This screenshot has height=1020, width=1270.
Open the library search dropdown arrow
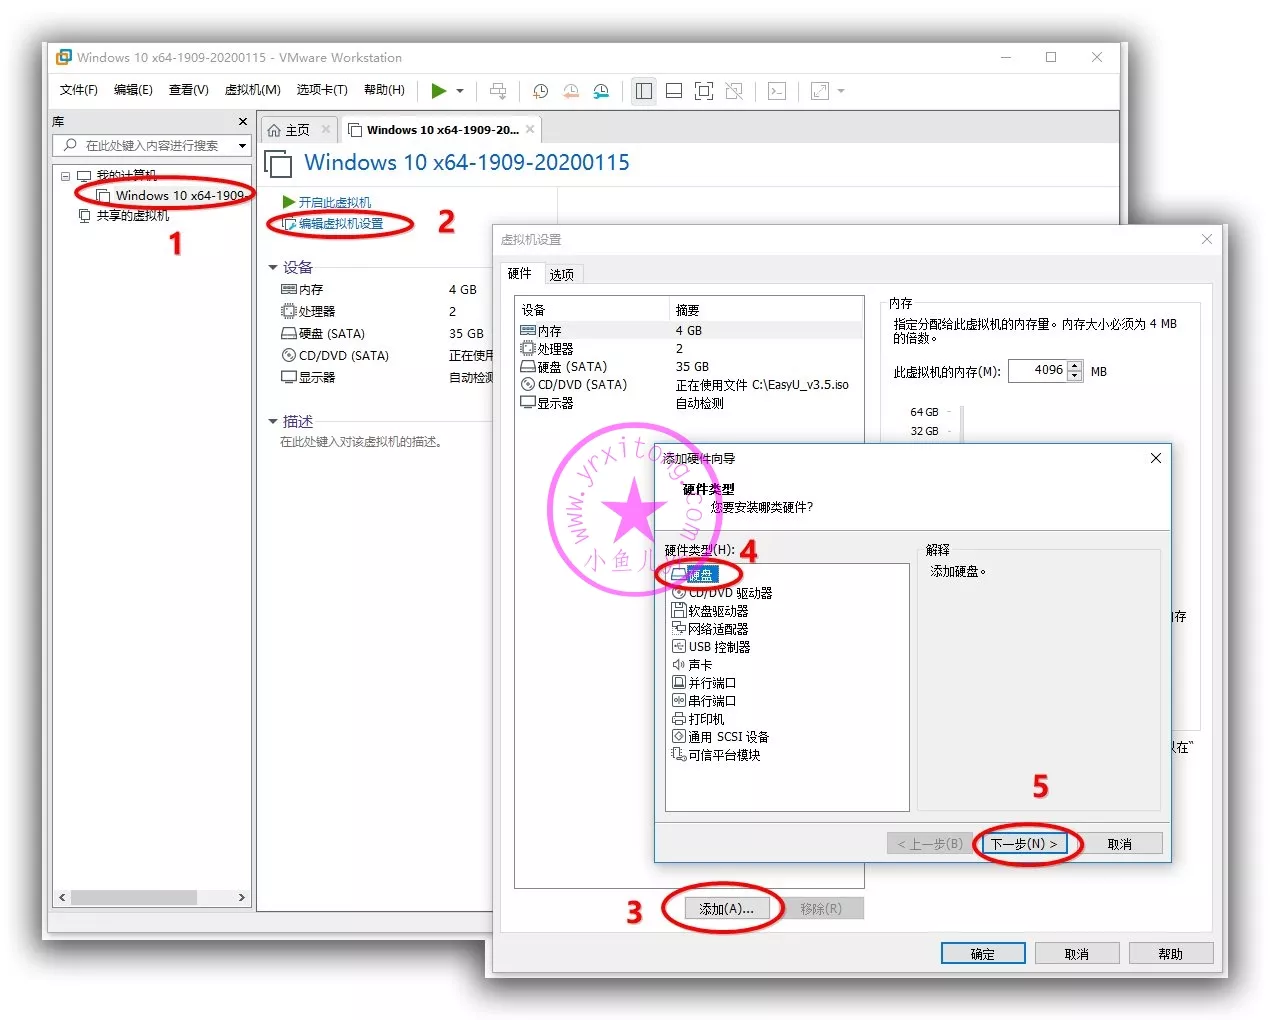pyautogui.click(x=242, y=146)
